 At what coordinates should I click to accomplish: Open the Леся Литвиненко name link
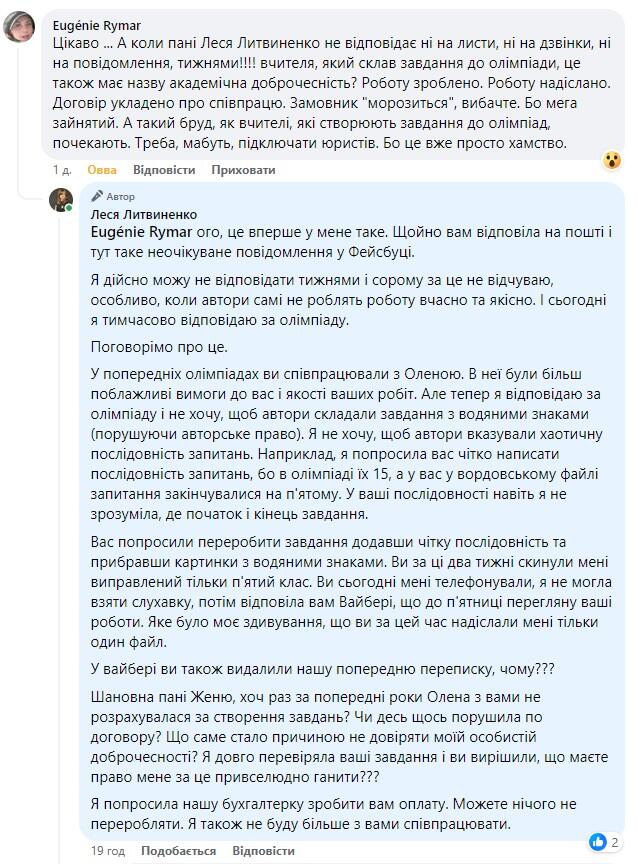tap(144, 214)
